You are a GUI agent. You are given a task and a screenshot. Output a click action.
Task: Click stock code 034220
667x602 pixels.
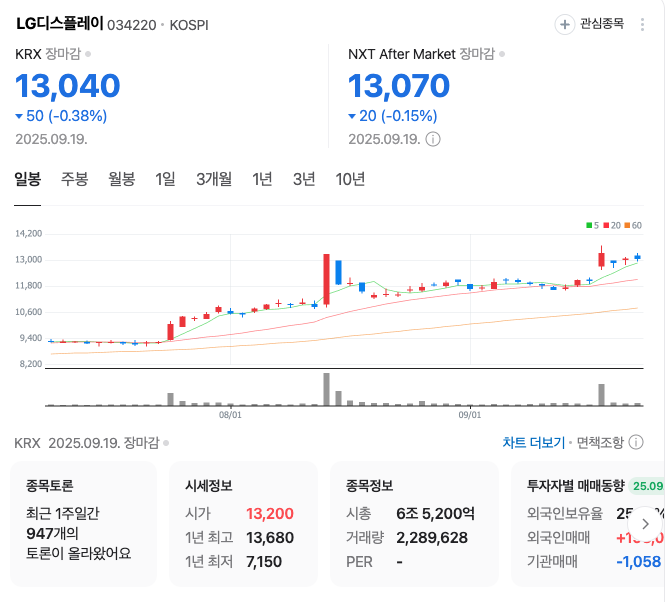(x=131, y=25)
